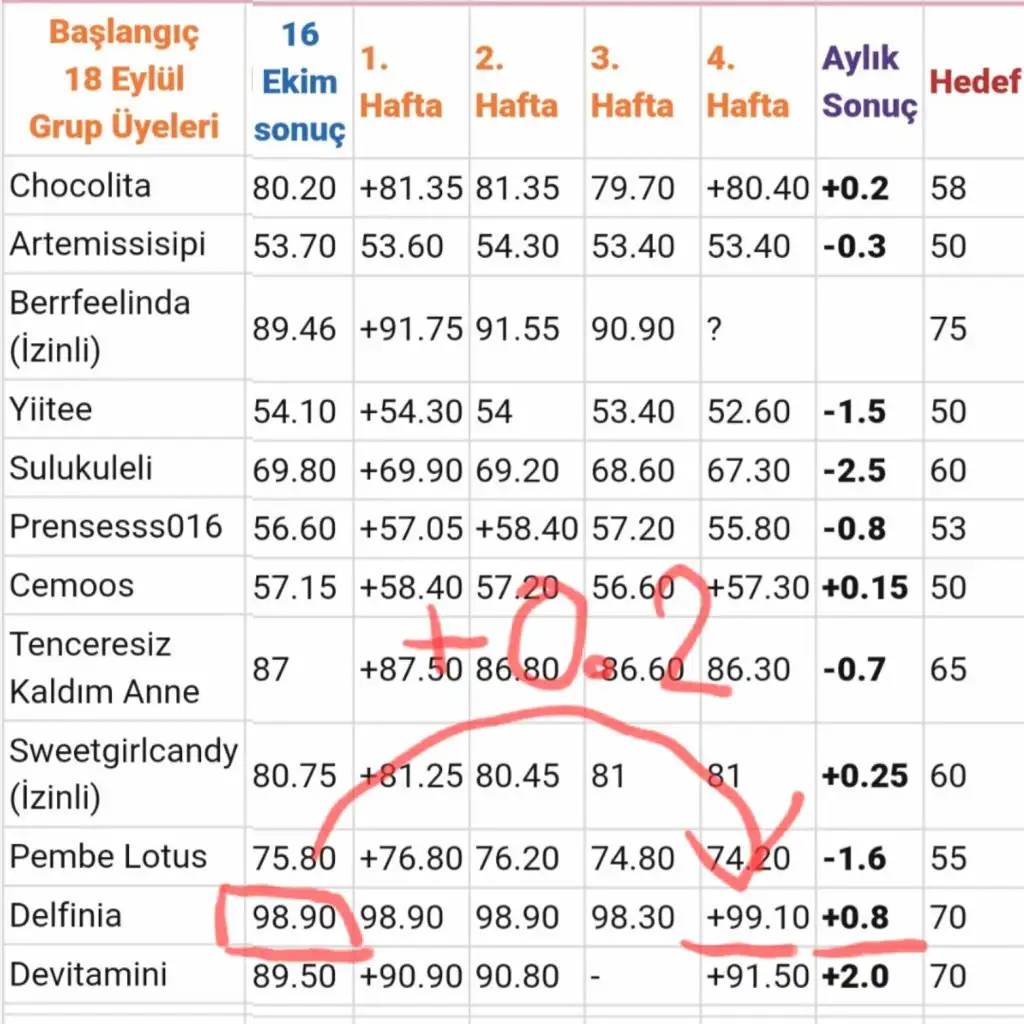Image resolution: width=1024 pixels, height=1024 pixels.
Task: Click the Hedef column header
Action: click(974, 81)
